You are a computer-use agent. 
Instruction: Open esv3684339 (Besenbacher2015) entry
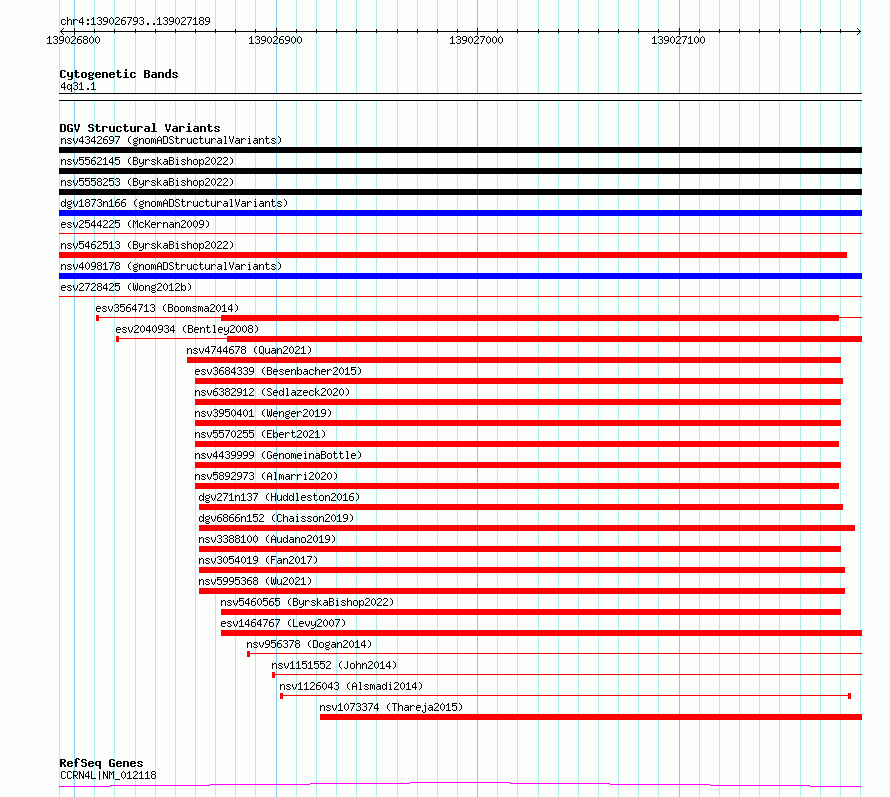pos(278,371)
